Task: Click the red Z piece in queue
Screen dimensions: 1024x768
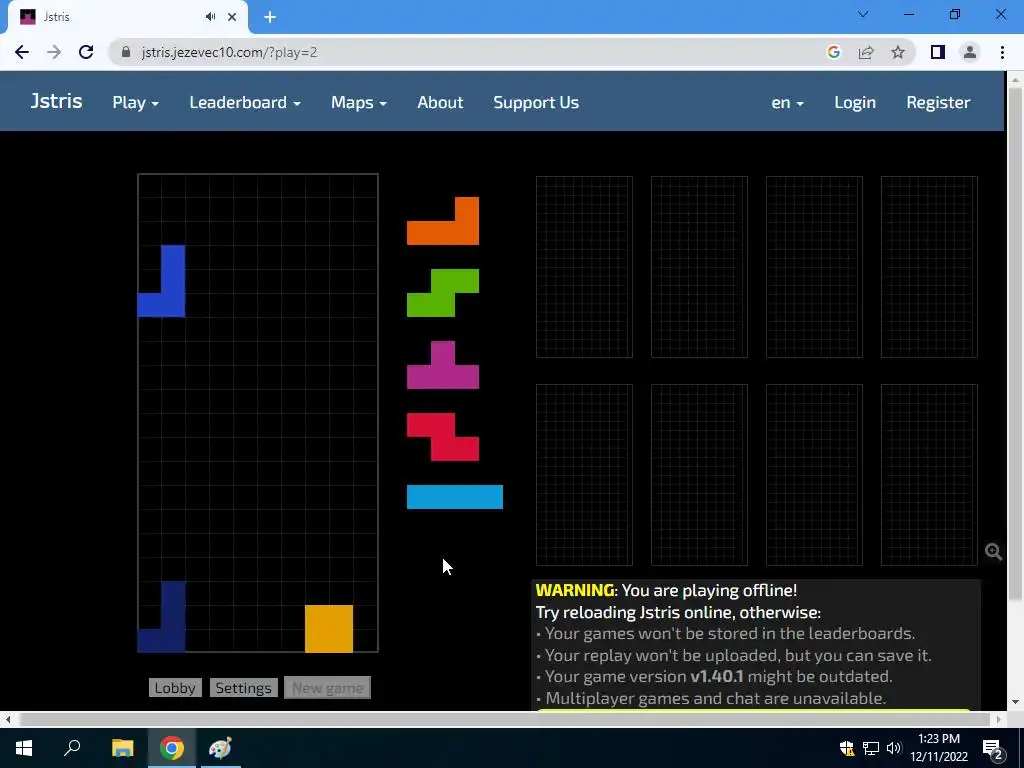Action: (443, 437)
